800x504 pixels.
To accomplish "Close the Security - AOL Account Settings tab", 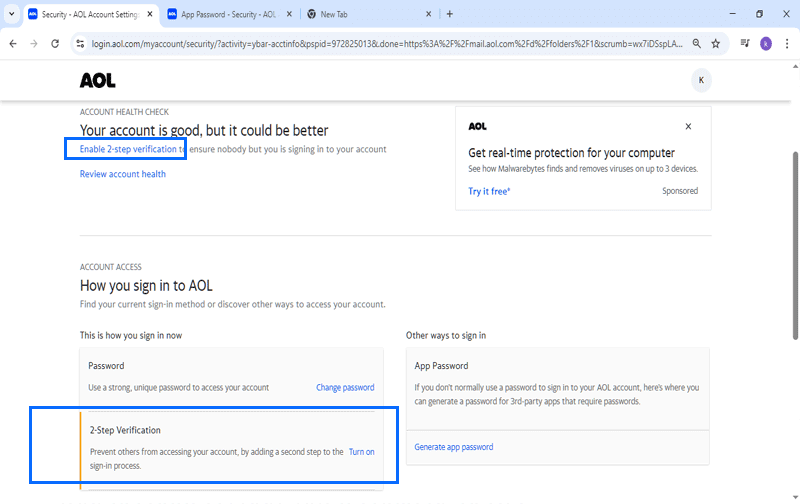I will point(150,14).
